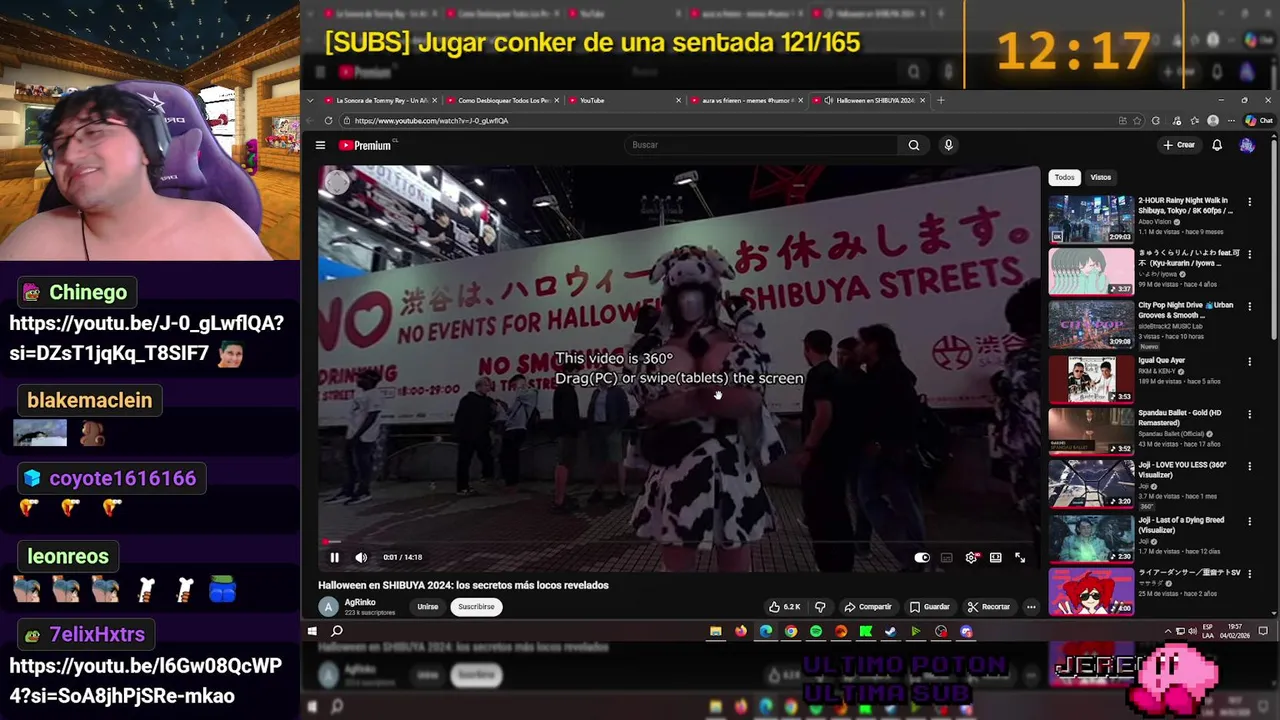Open a new browser tab with plus
Image resolution: width=1280 pixels, height=720 pixels.
[941, 100]
